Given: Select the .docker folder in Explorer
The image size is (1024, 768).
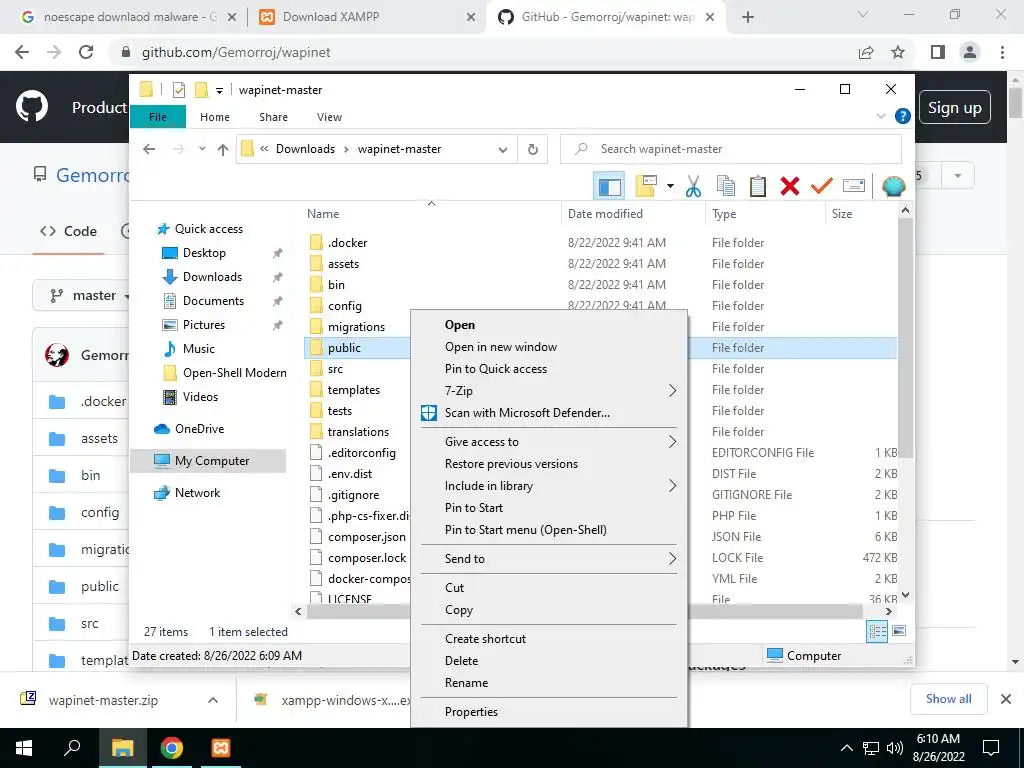Looking at the screenshot, I should click(347, 243).
